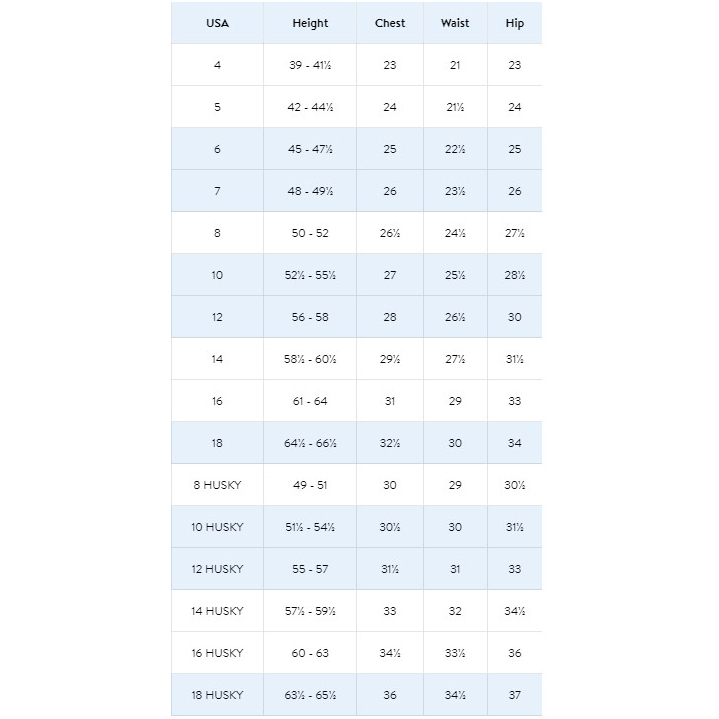The width and height of the screenshot is (719, 719).
Task: Select the 12 HUSKY size label
Action: coord(217,569)
